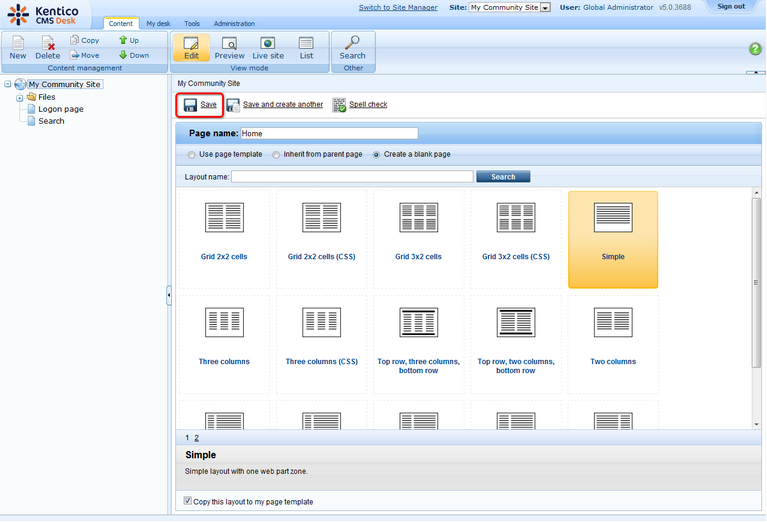The image size is (767, 522).
Task: Select Top row, two columns, bottom row layout
Action: pos(516,344)
